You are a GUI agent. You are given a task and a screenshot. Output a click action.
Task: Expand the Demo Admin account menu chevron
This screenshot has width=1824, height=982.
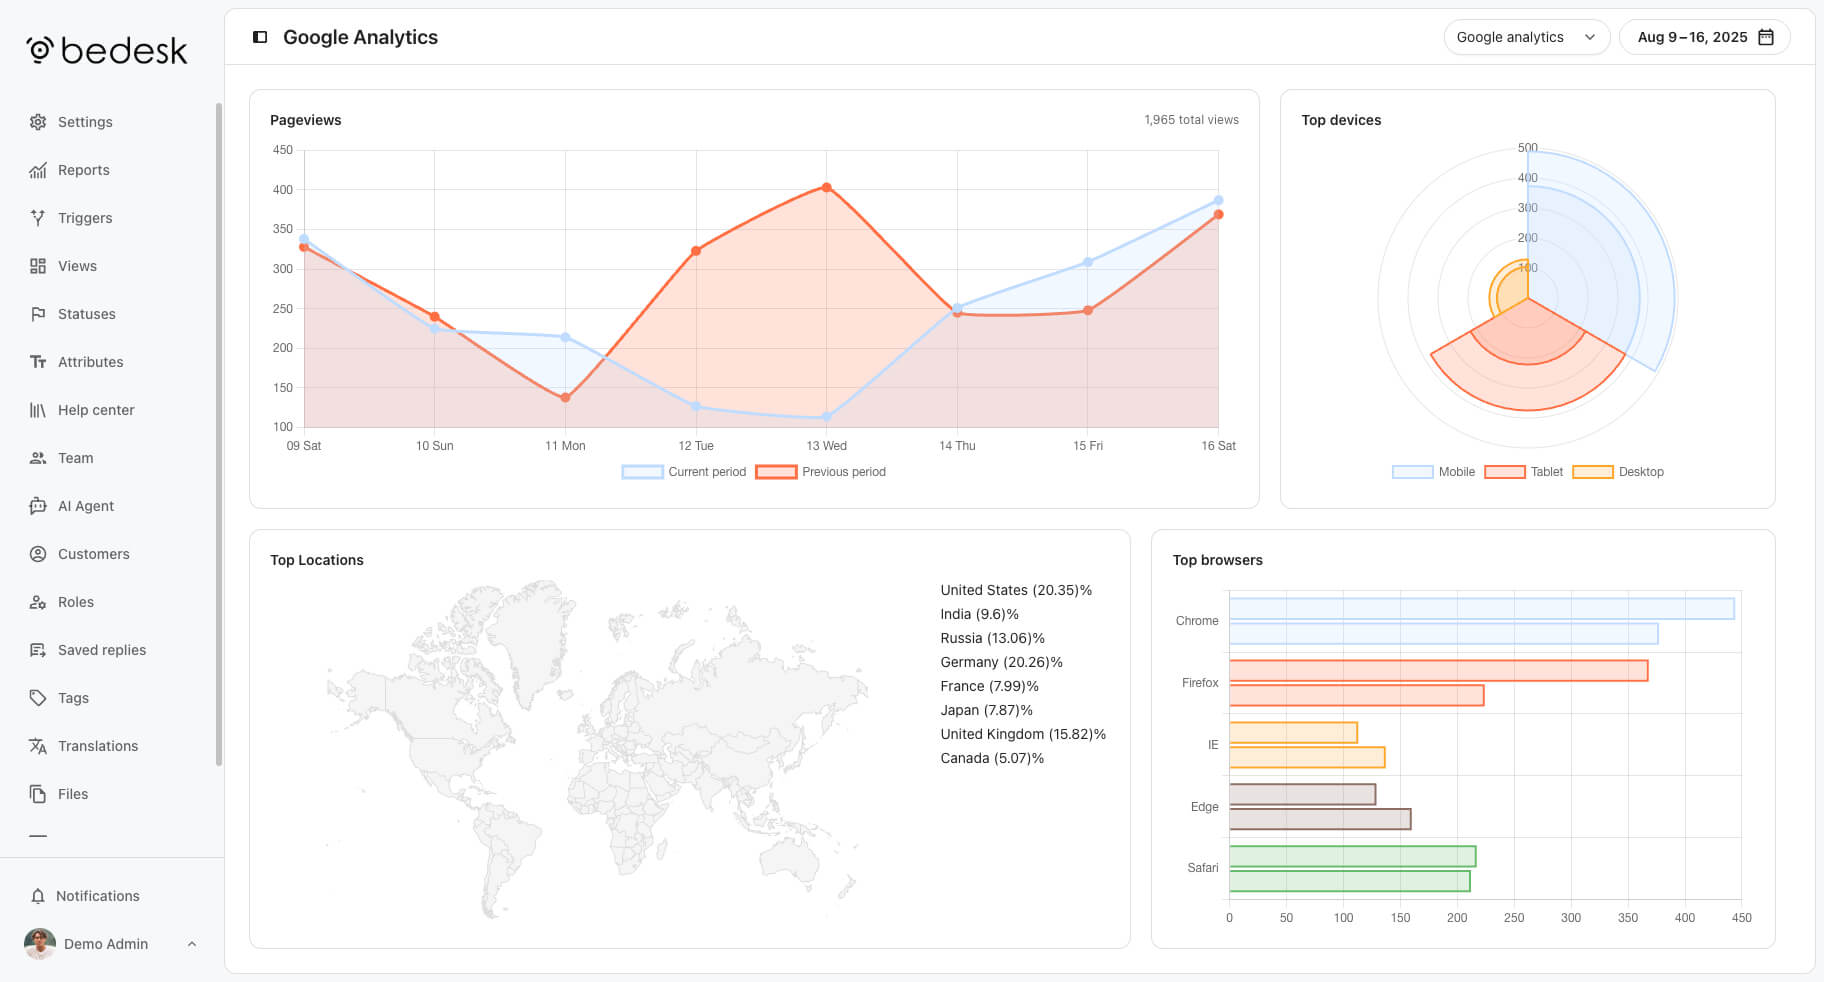click(192, 944)
